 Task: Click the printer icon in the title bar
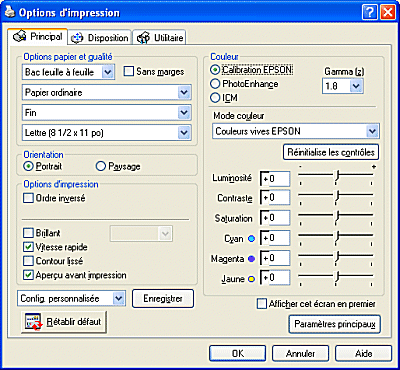point(10,13)
